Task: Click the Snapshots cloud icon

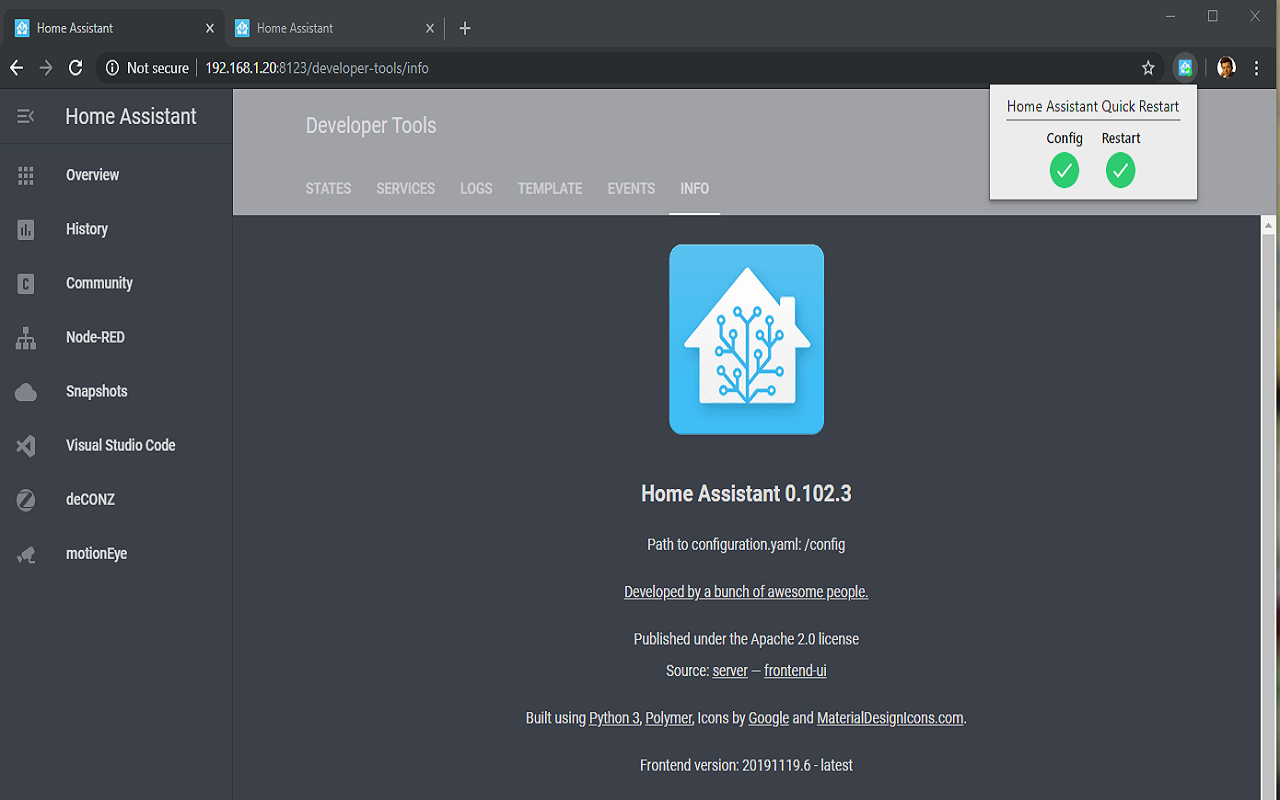Action: click(x=26, y=392)
